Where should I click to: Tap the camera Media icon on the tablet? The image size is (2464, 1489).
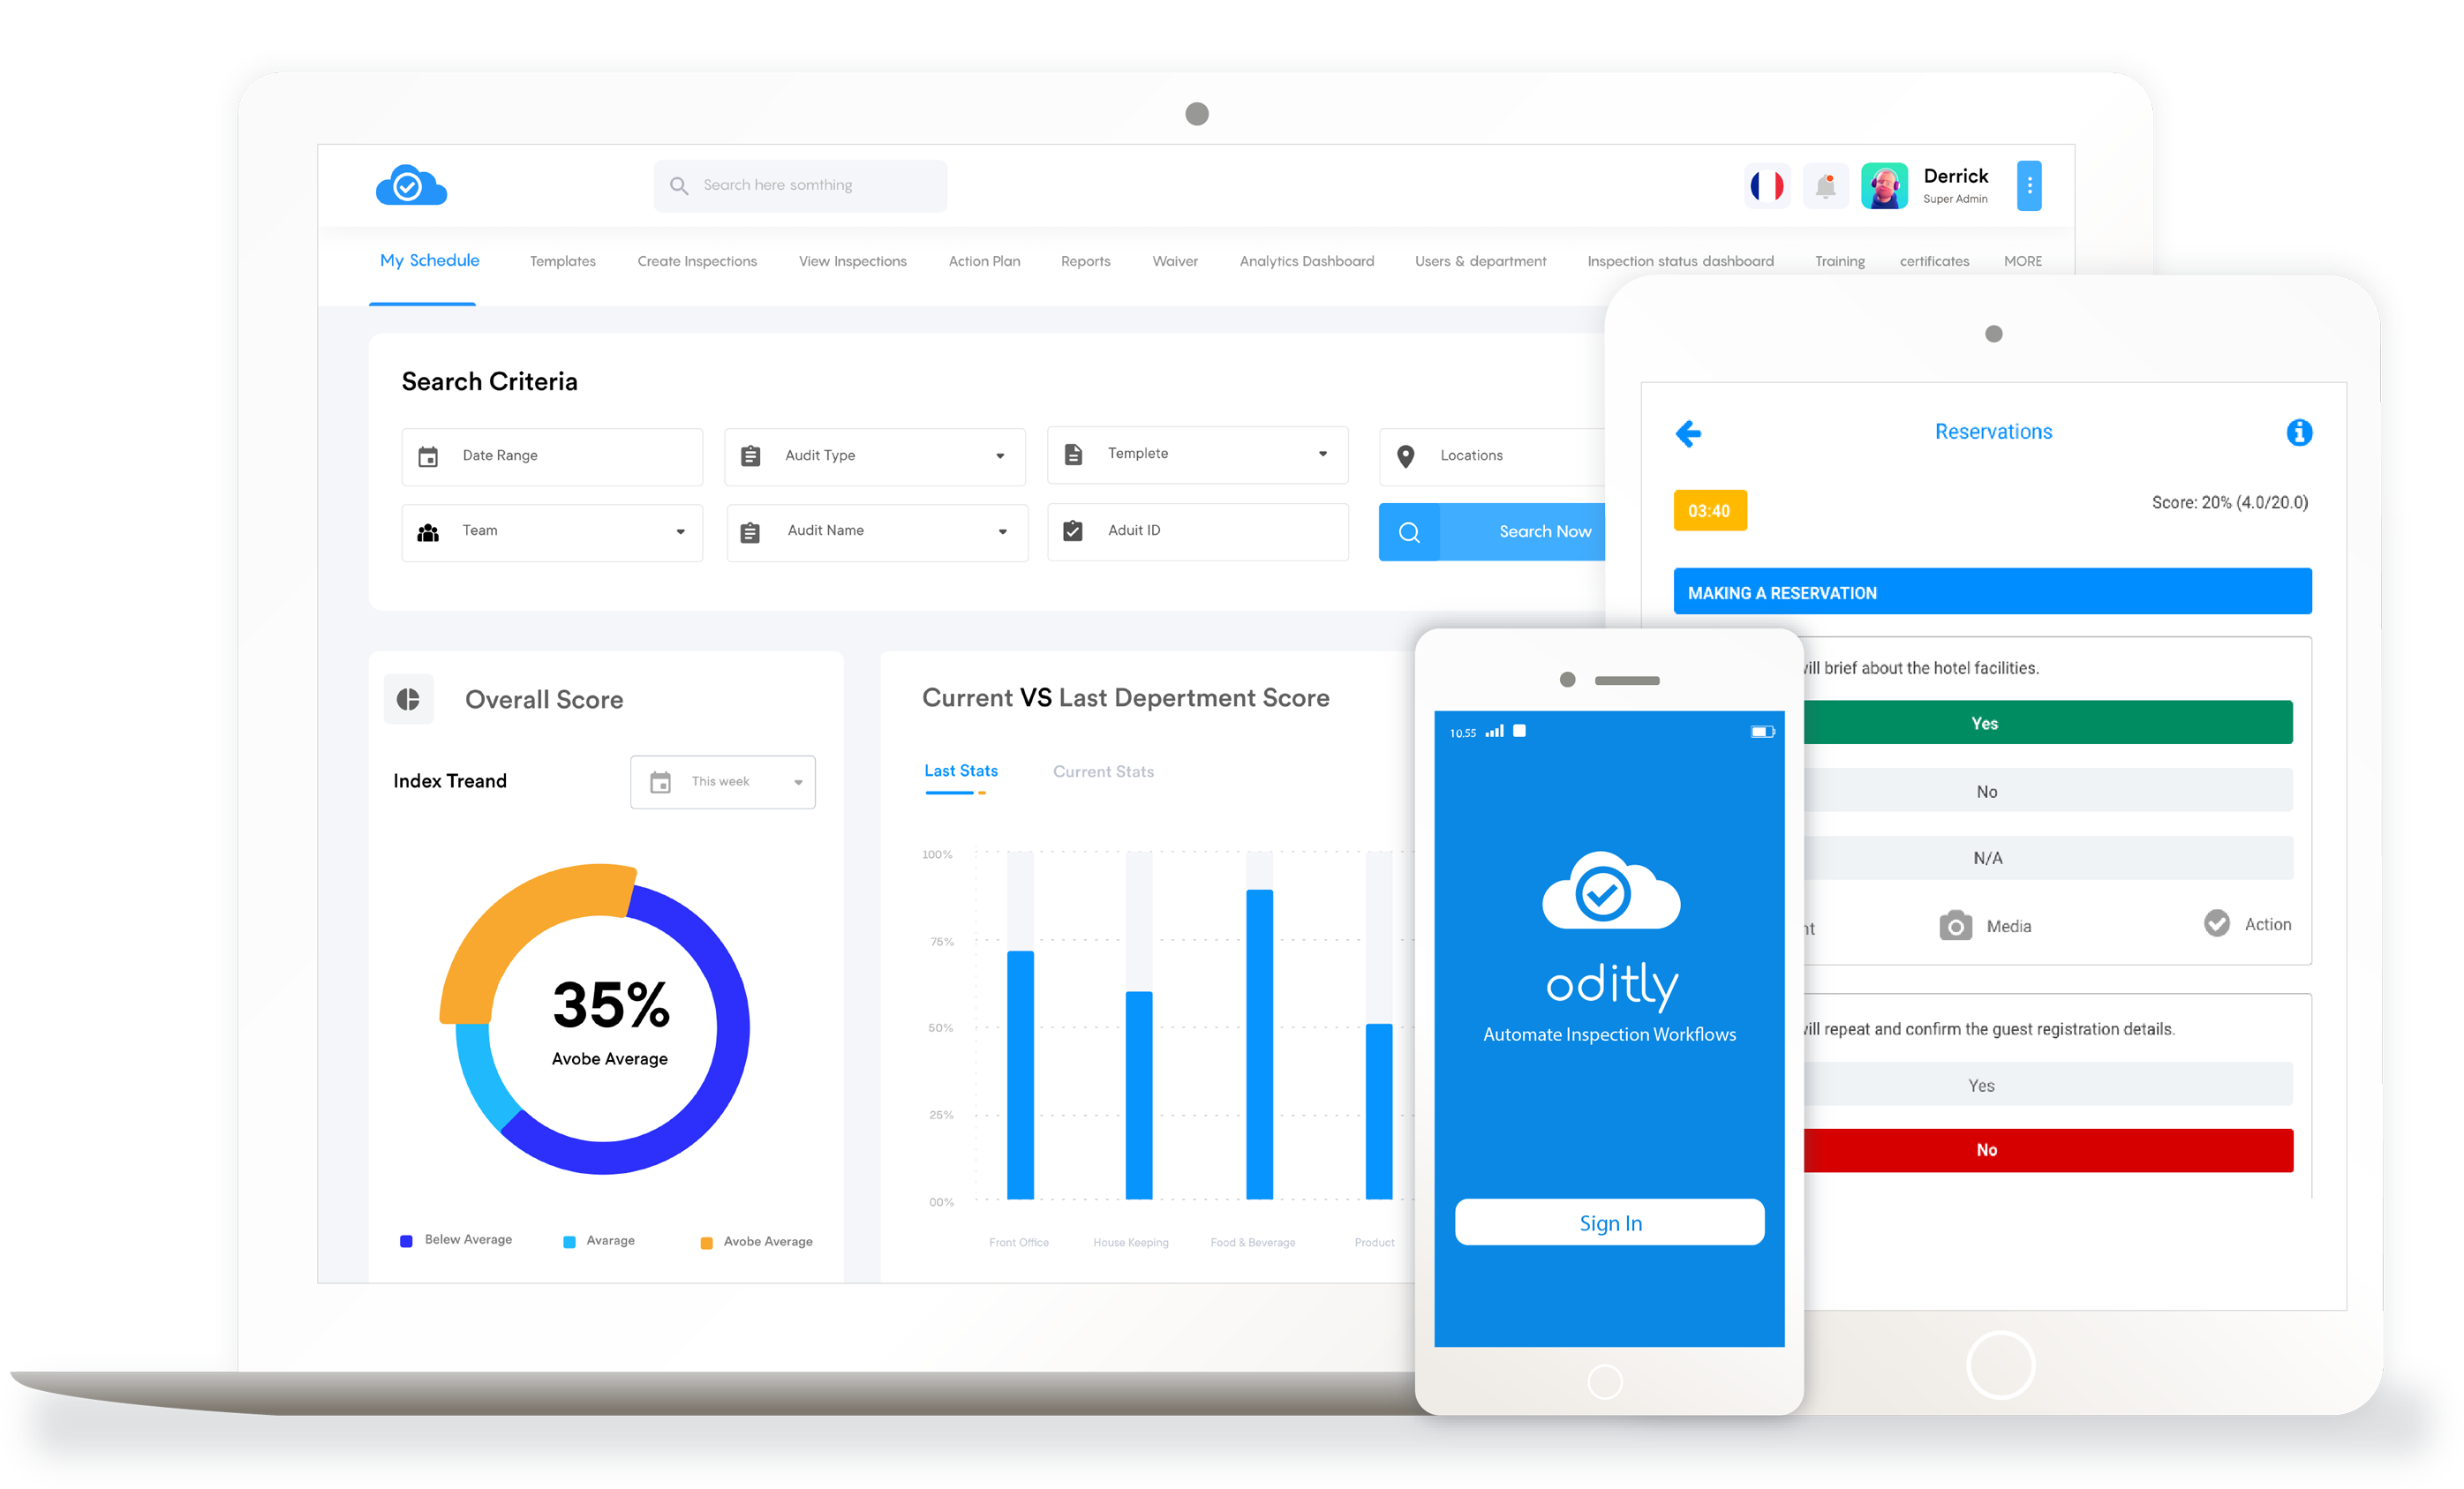tap(1955, 925)
